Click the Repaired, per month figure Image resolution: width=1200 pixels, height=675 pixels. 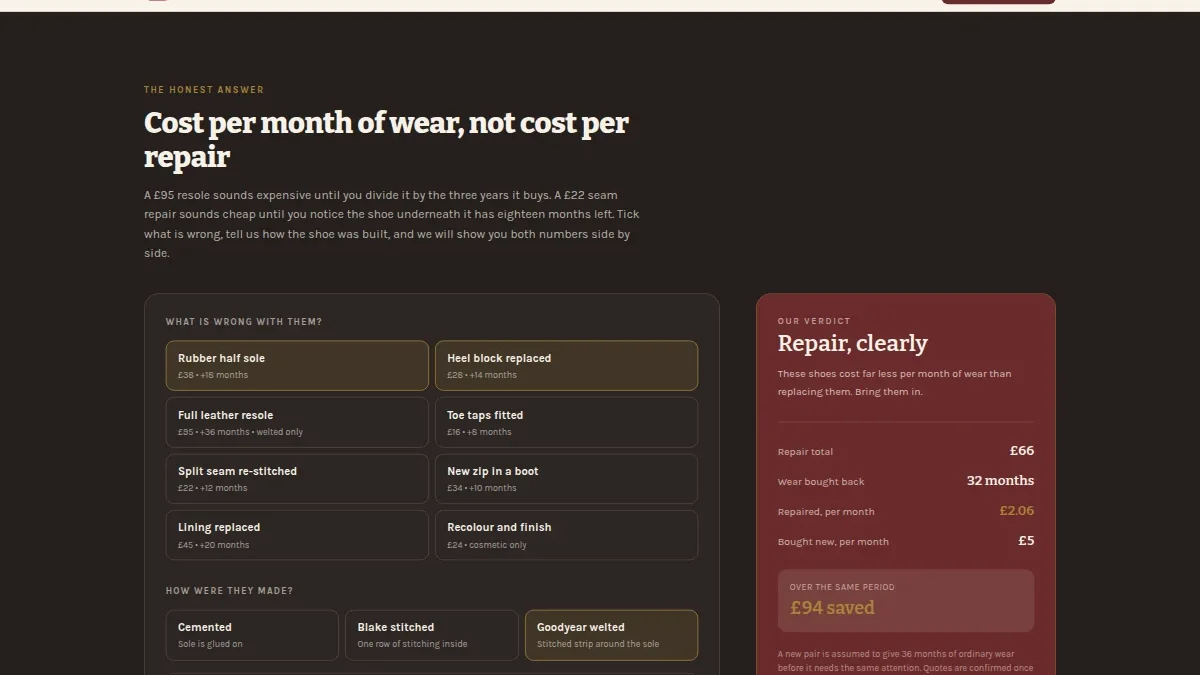point(1017,511)
